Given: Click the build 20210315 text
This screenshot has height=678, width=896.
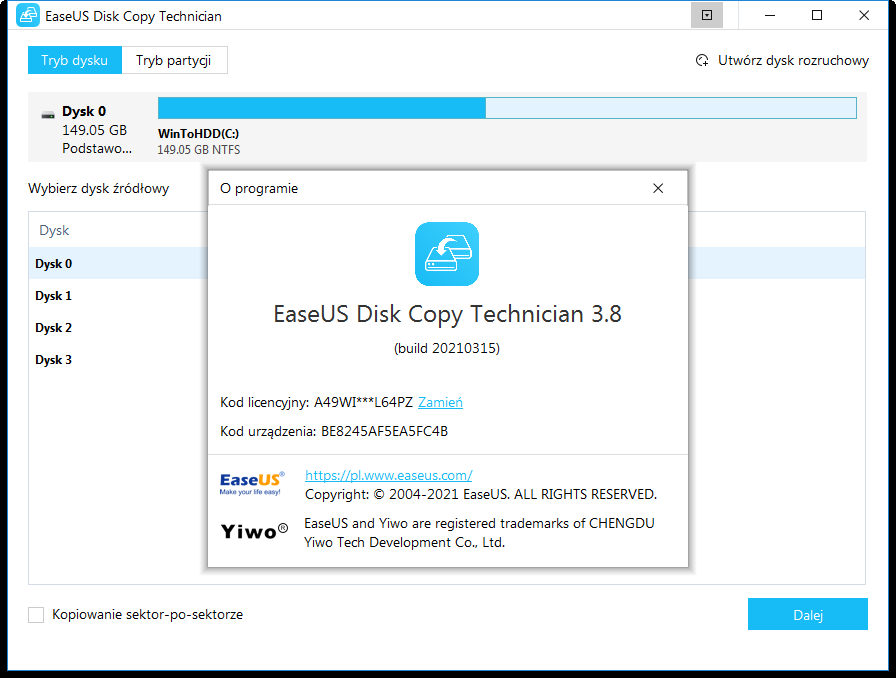Looking at the screenshot, I should 447,348.
